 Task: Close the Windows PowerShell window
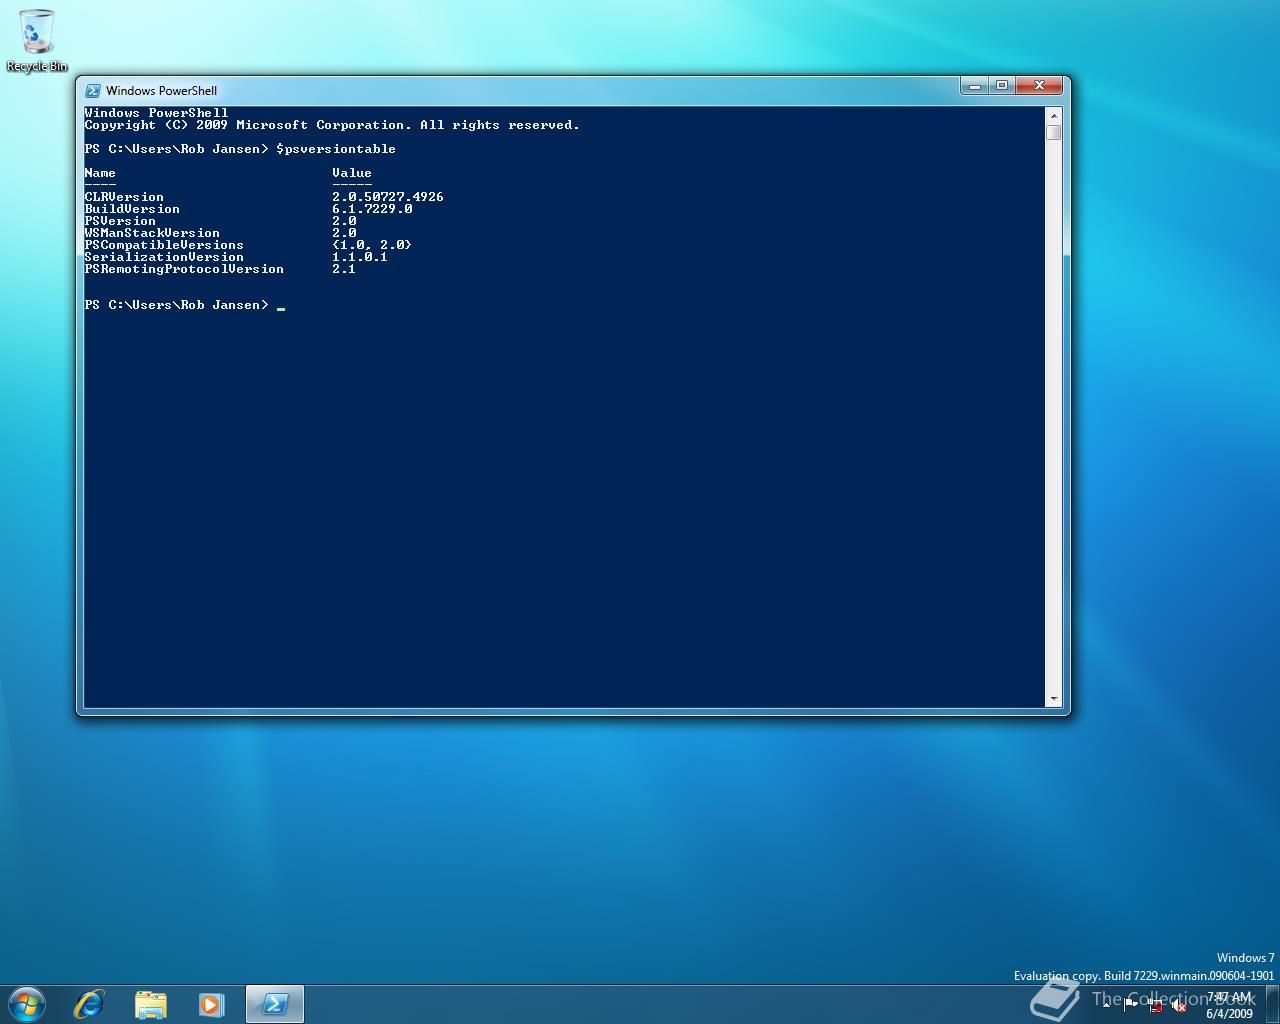(1040, 86)
